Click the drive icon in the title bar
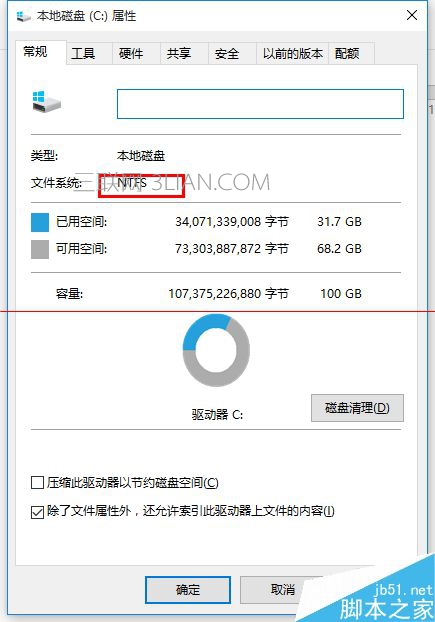Screen dimensions: 435x622 tap(23, 16)
